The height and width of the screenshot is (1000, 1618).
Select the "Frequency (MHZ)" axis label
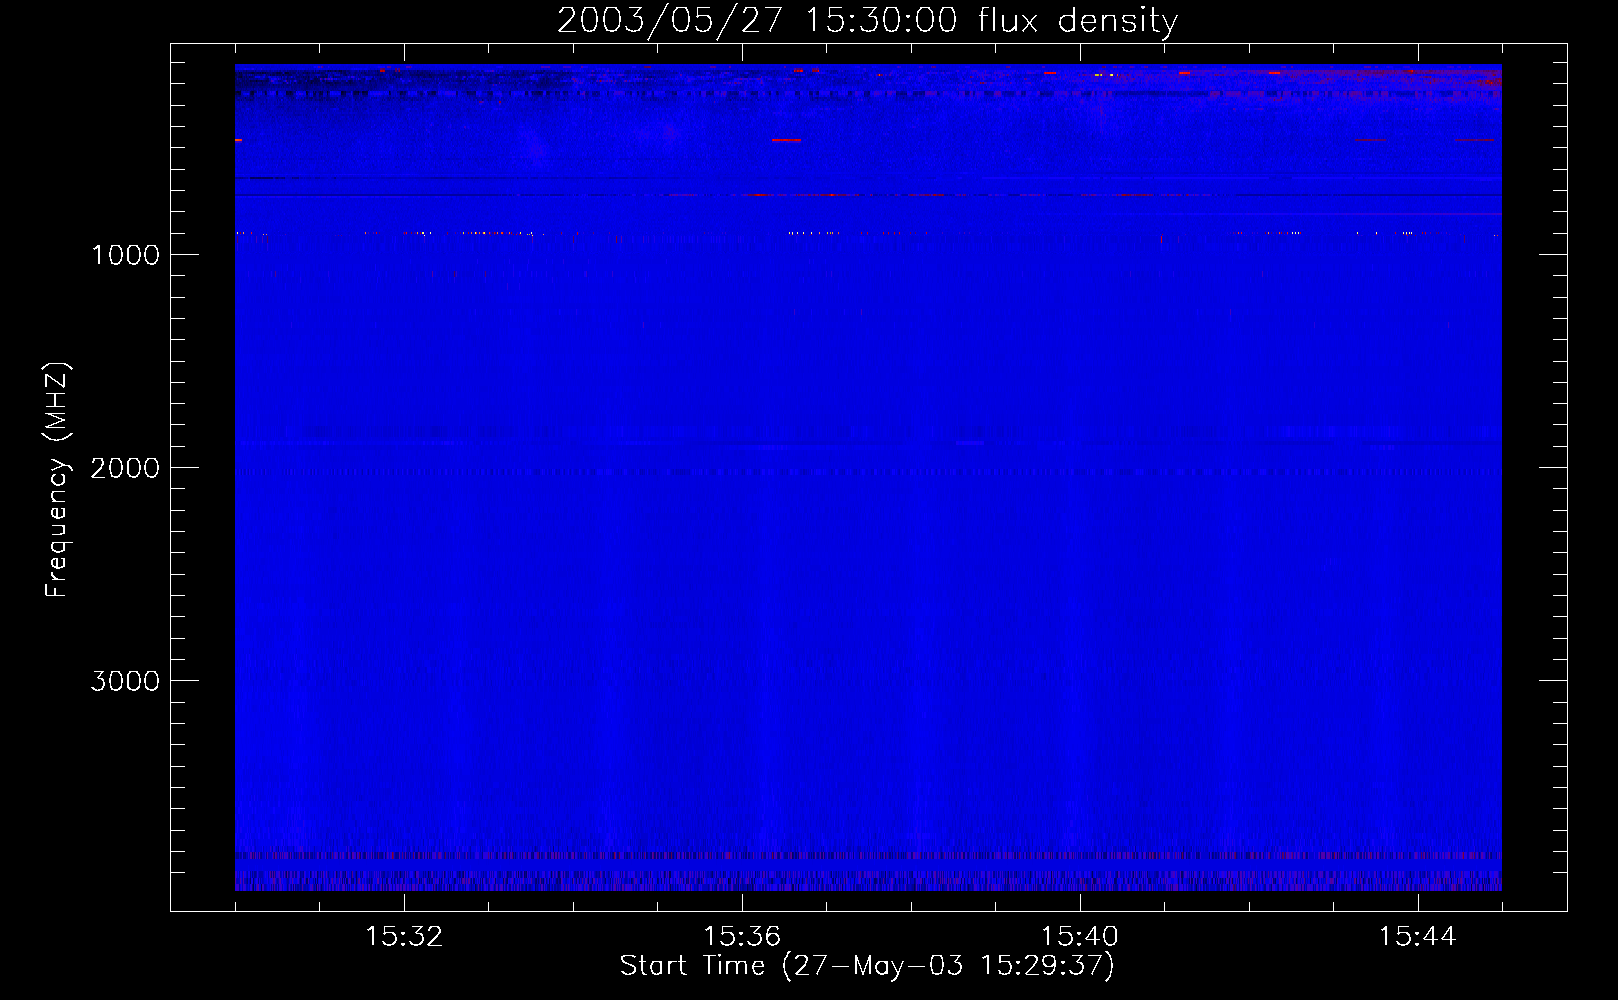click(x=57, y=480)
